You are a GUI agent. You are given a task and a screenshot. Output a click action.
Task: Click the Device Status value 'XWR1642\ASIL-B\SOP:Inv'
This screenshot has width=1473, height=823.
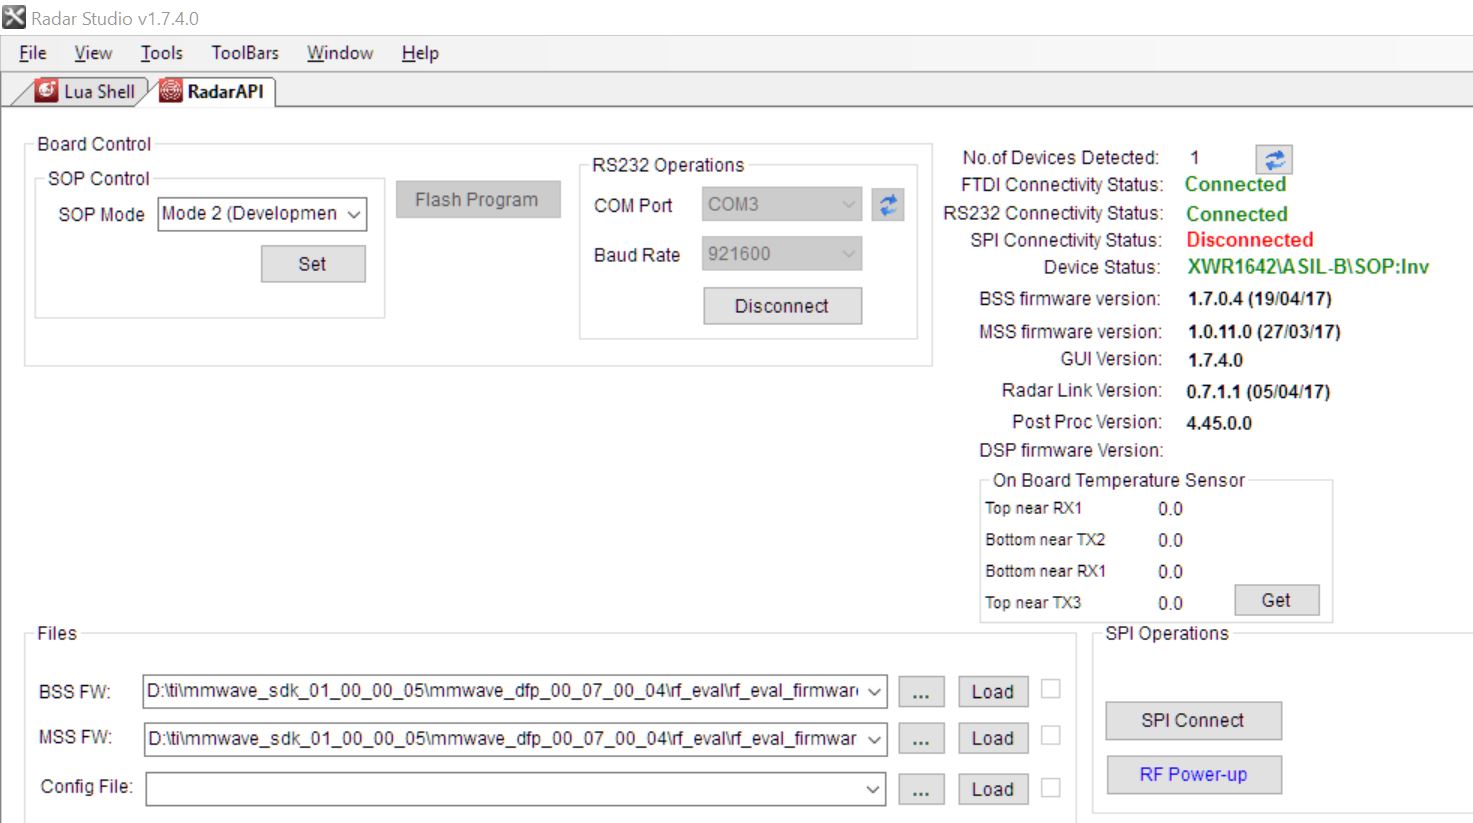(1308, 267)
